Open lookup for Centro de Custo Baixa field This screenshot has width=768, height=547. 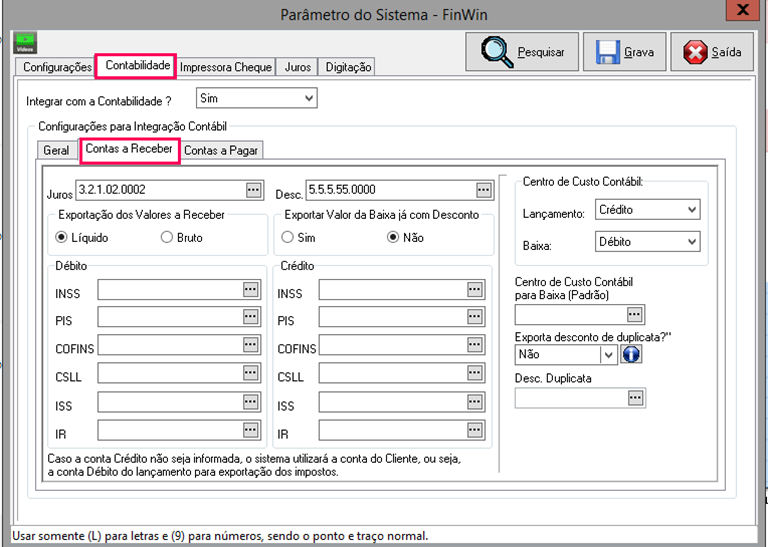pos(635,315)
